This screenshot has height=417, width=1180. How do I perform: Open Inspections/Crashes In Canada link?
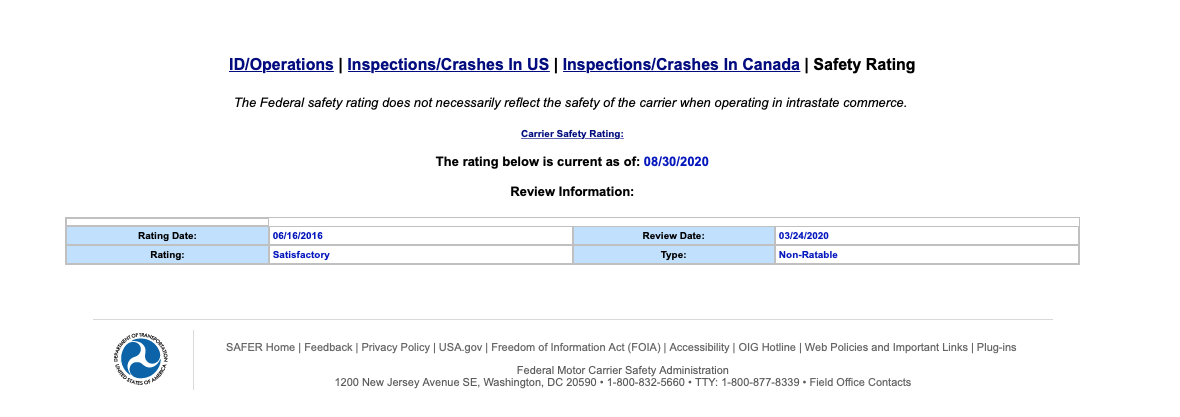(x=681, y=65)
